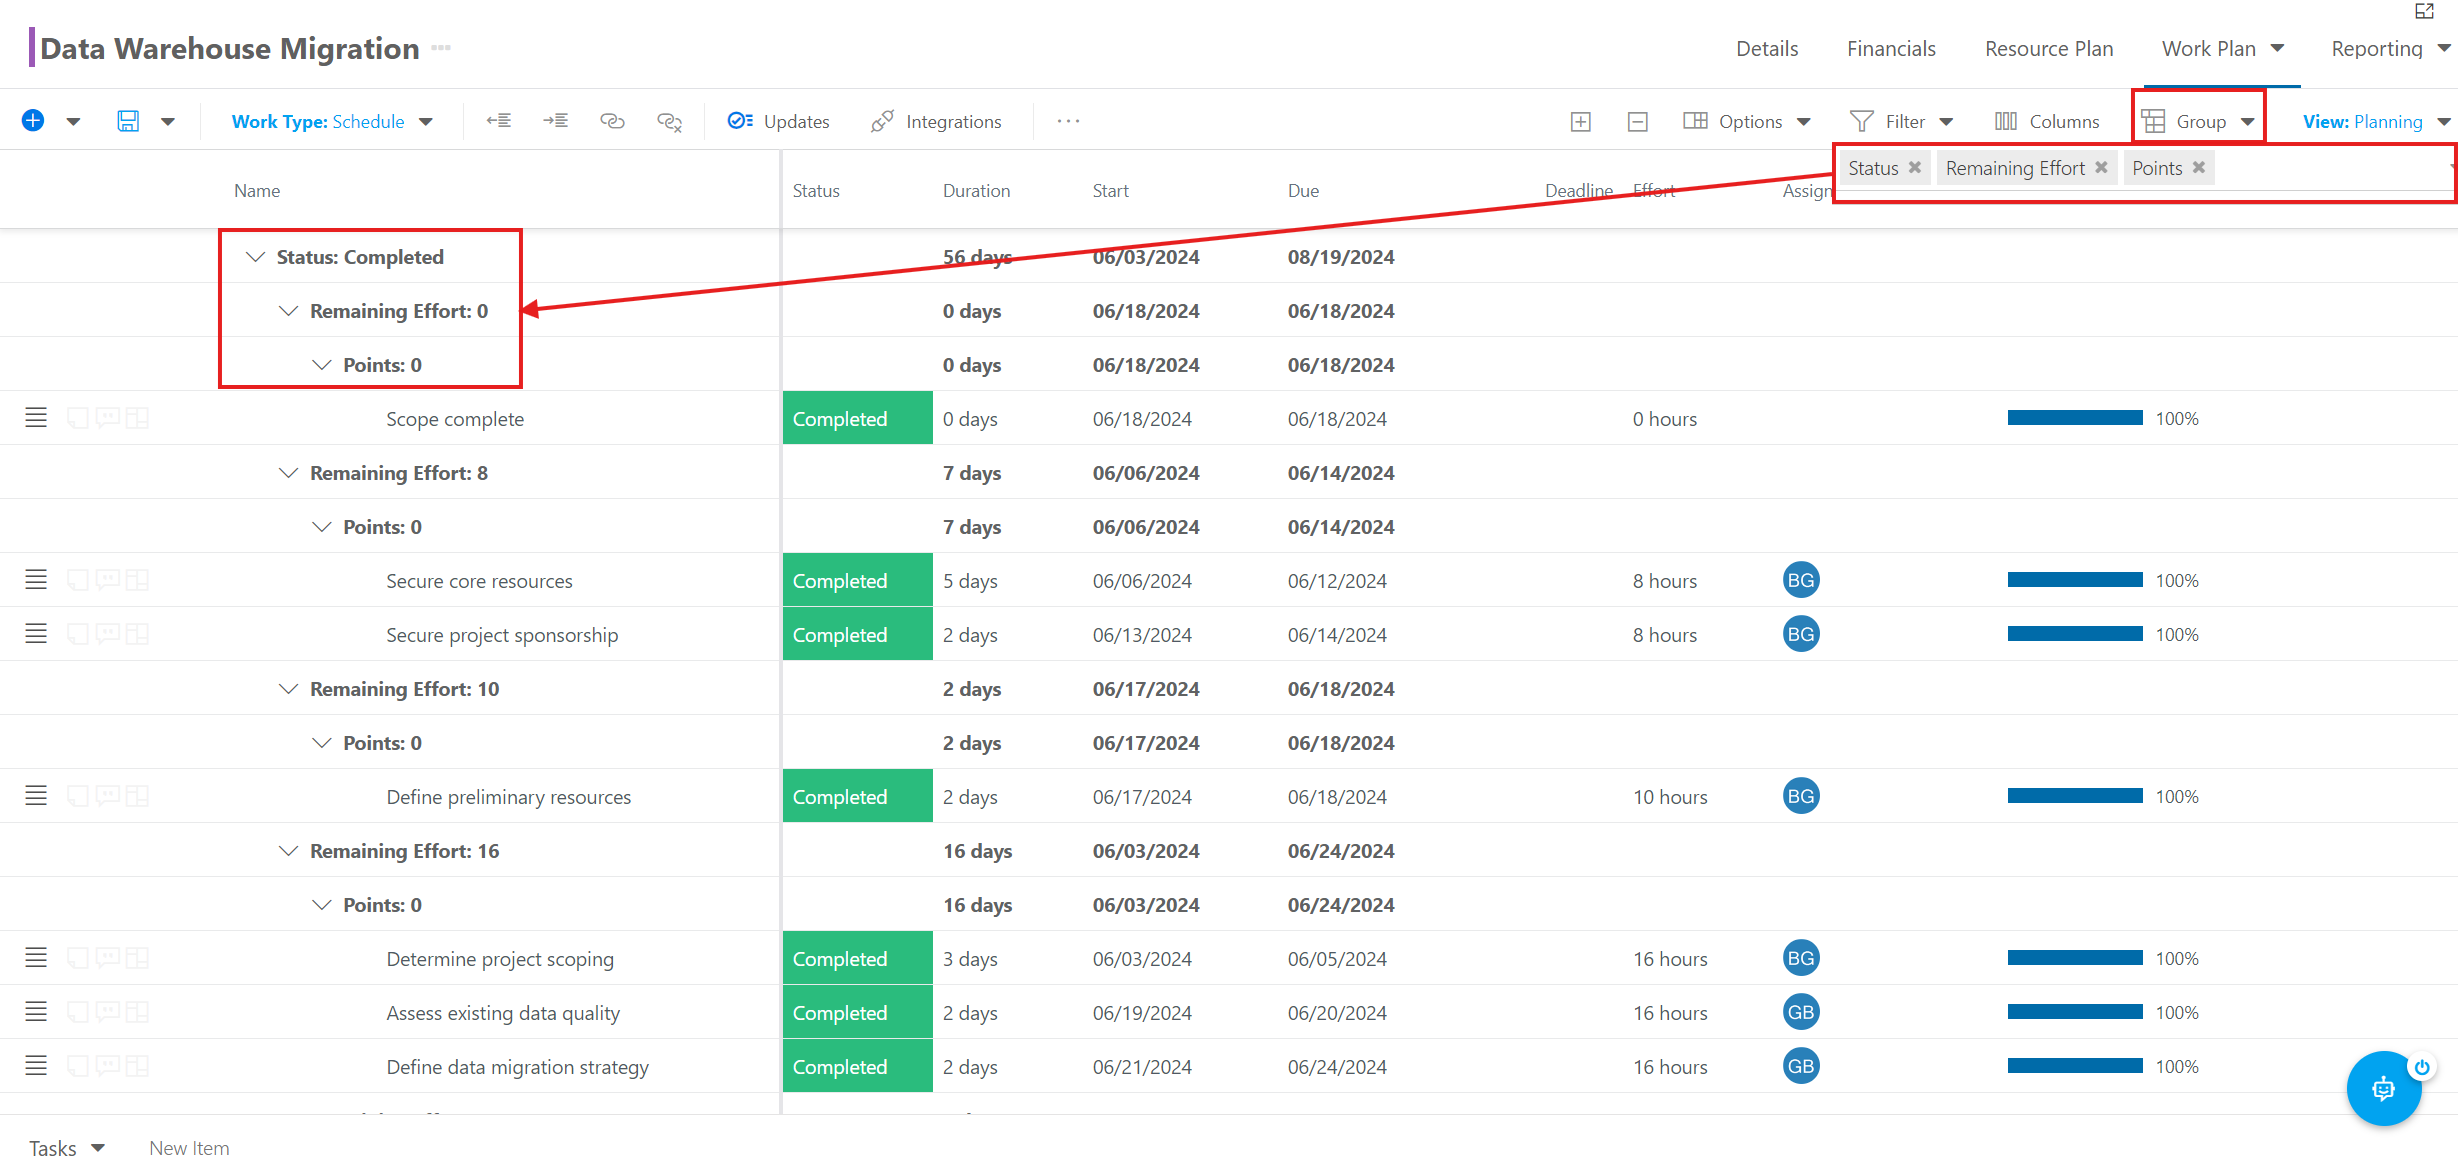Click the row menu icon for Determine project scoping
2459x1168 pixels.
click(x=36, y=958)
